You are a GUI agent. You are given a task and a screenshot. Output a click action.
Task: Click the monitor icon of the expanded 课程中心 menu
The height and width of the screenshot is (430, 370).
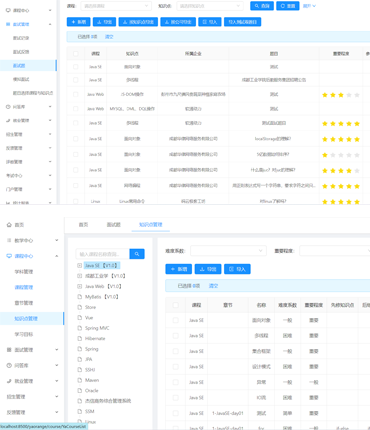pos(9,256)
